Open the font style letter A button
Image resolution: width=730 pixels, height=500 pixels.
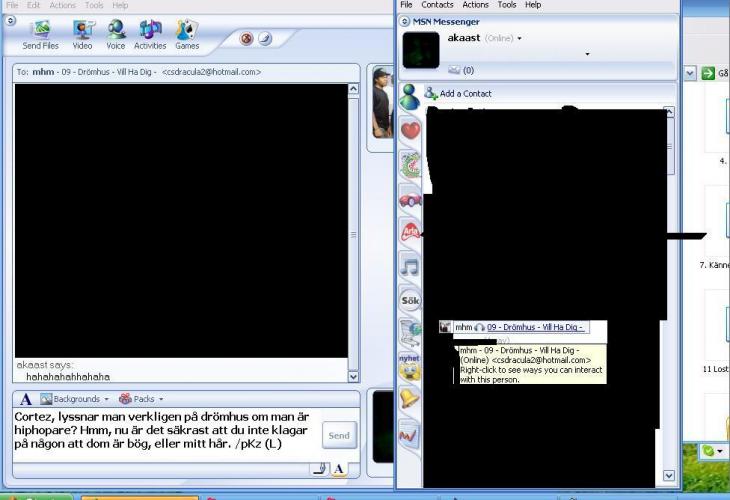pos(26,399)
